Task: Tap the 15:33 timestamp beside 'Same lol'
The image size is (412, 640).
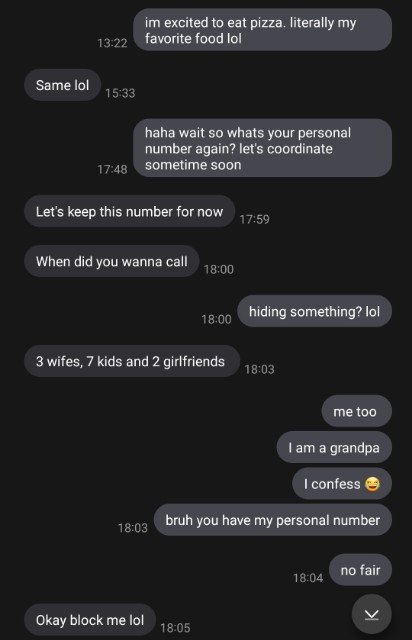Action: (x=120, y=93)
